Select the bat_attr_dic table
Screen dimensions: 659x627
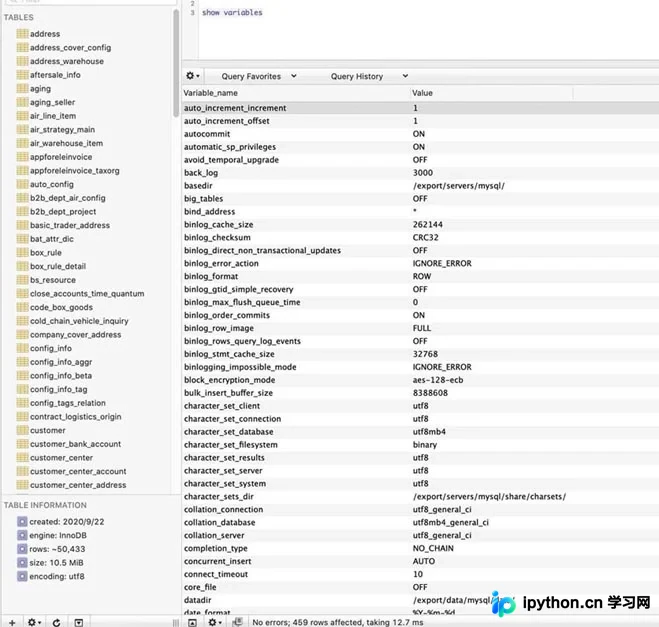(52, 239)
